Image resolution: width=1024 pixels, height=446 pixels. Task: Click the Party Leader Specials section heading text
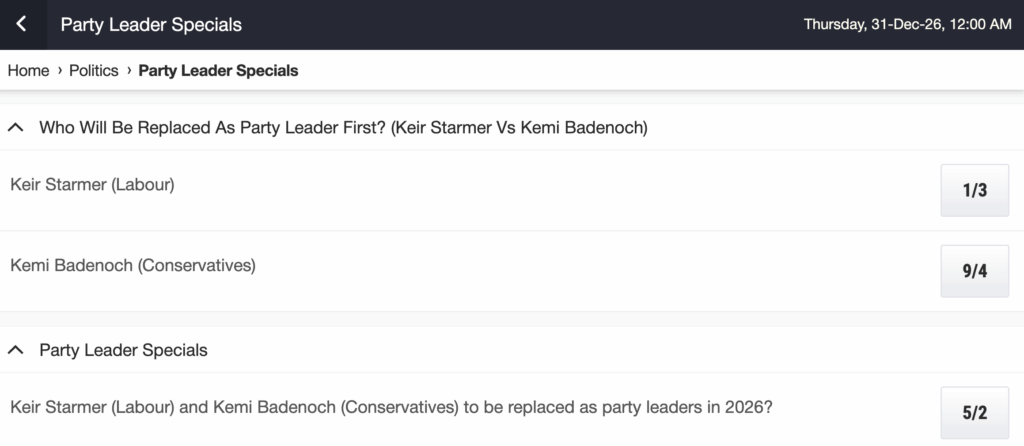pos(123,350)
